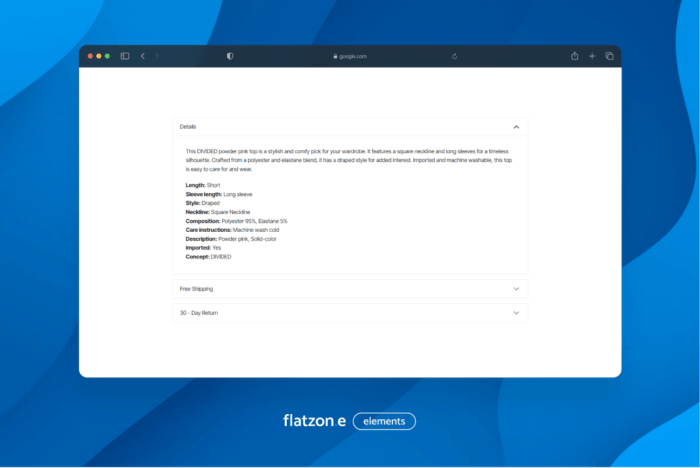Expand the 30 - Day Return chevron
This screenshot has height=468, width=700.
(x=516, y=313)
